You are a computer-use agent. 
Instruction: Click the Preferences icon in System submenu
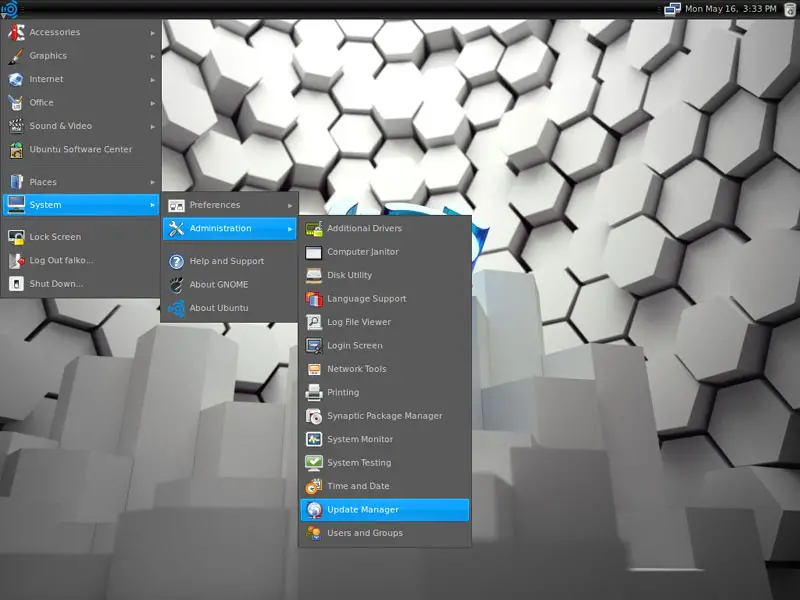click(x=176, y=205)
